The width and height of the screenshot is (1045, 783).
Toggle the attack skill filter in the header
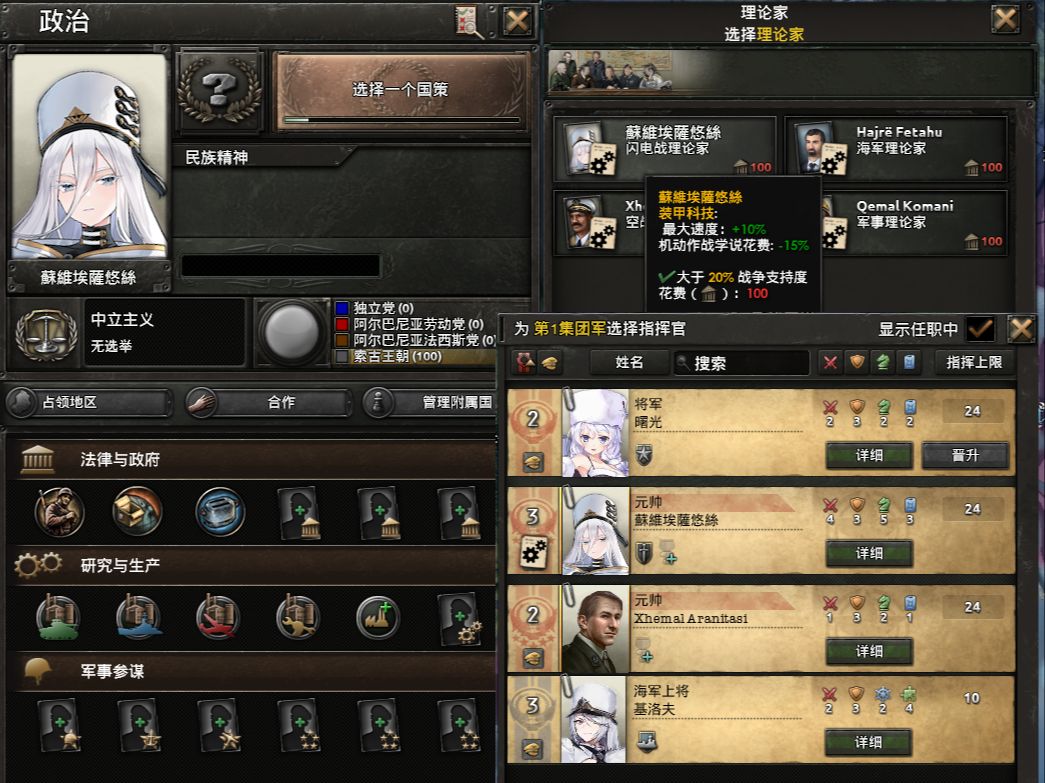pos(830,363)
